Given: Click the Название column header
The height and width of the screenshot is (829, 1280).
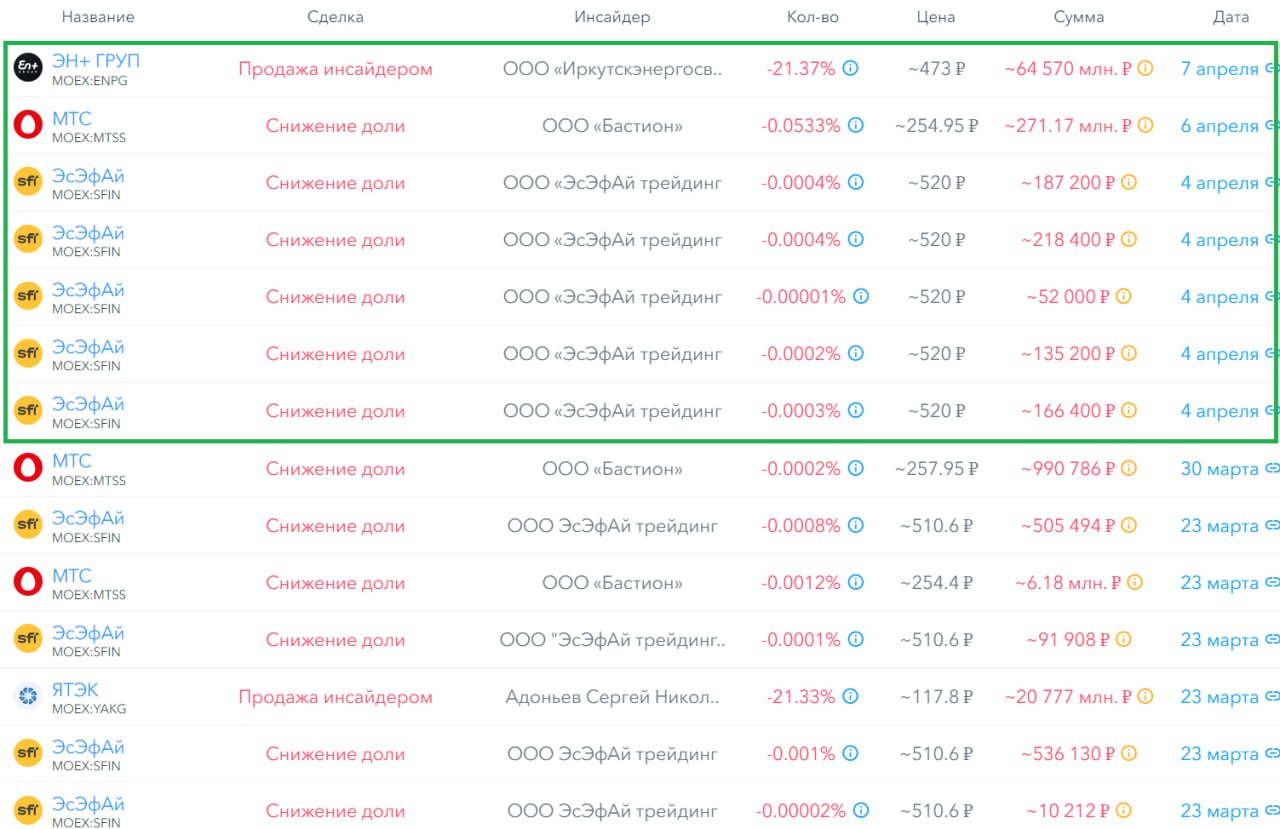Looking at the screenshot, I should tap(98, 17).
